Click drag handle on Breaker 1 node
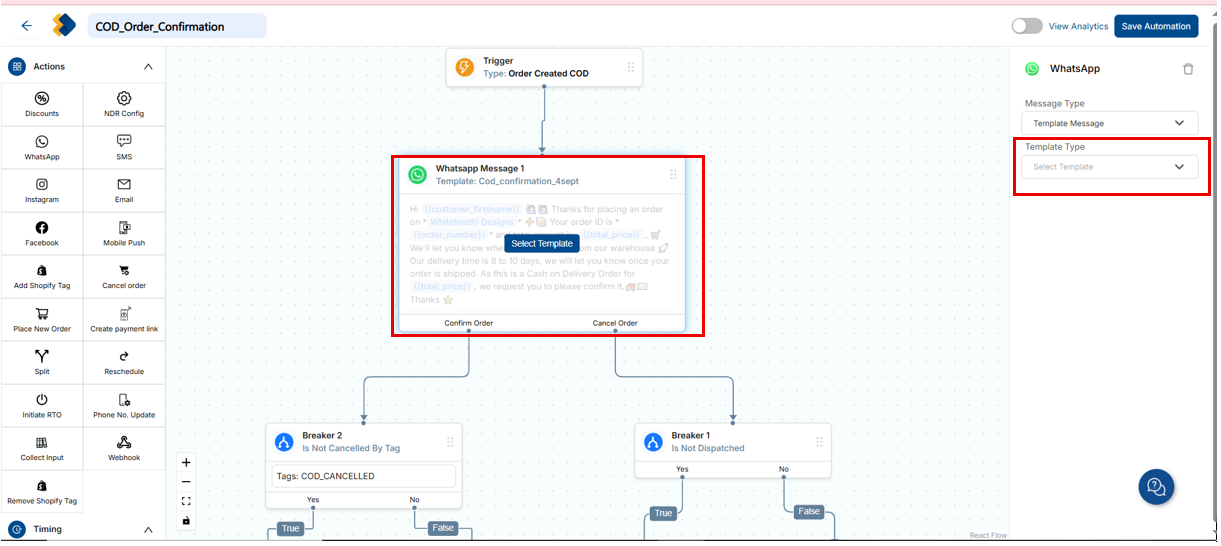Screen dimensions: 1221x546 point(819,441)
